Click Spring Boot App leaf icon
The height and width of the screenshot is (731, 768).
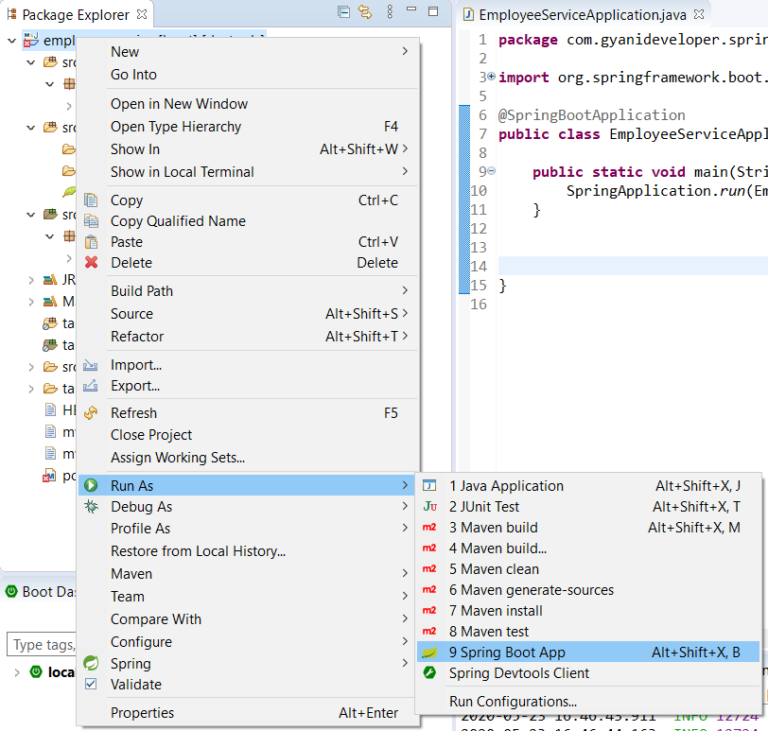(x=430, y=652)
